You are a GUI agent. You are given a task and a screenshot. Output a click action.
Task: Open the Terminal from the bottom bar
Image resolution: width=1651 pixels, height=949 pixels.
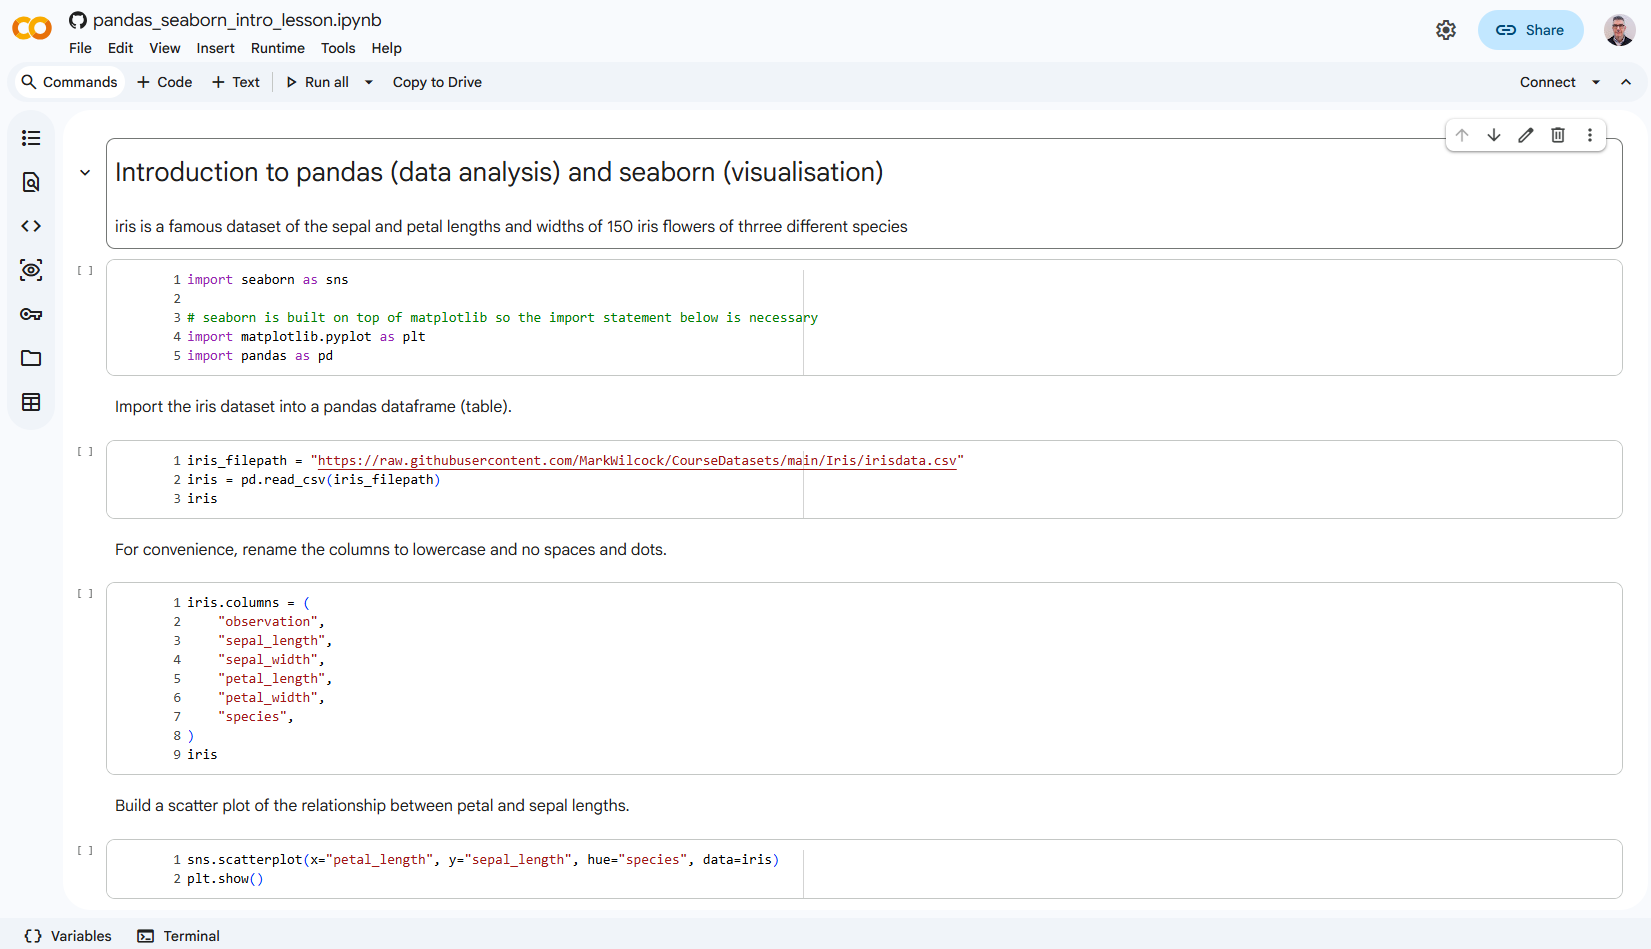178,935
